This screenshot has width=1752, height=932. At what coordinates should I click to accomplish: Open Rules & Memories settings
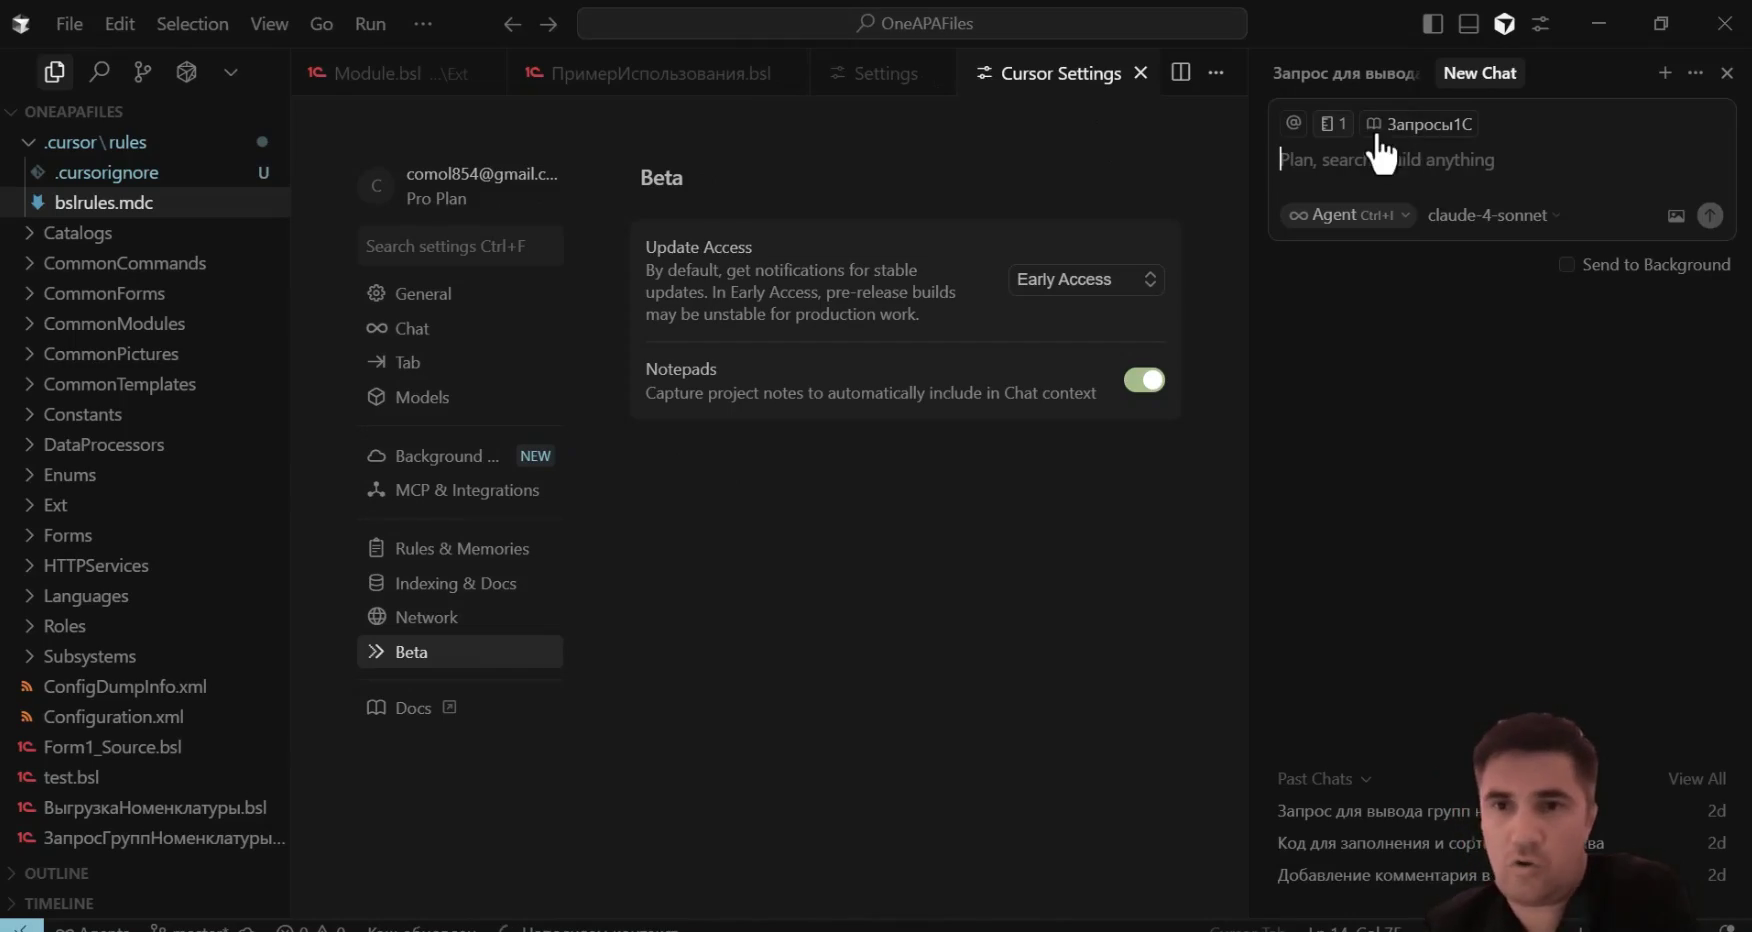tap(460, 549)
